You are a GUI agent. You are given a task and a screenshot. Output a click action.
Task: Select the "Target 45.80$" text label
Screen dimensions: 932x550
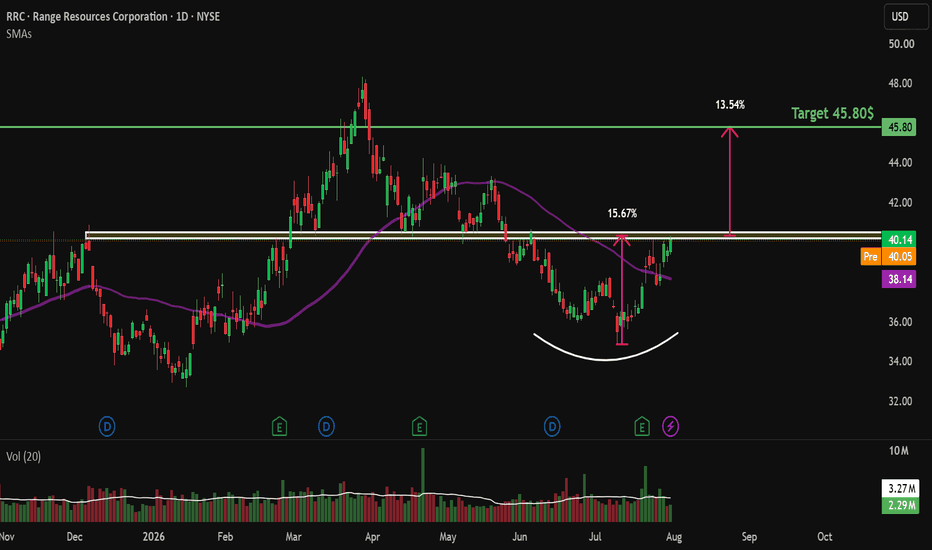[832, 113]
